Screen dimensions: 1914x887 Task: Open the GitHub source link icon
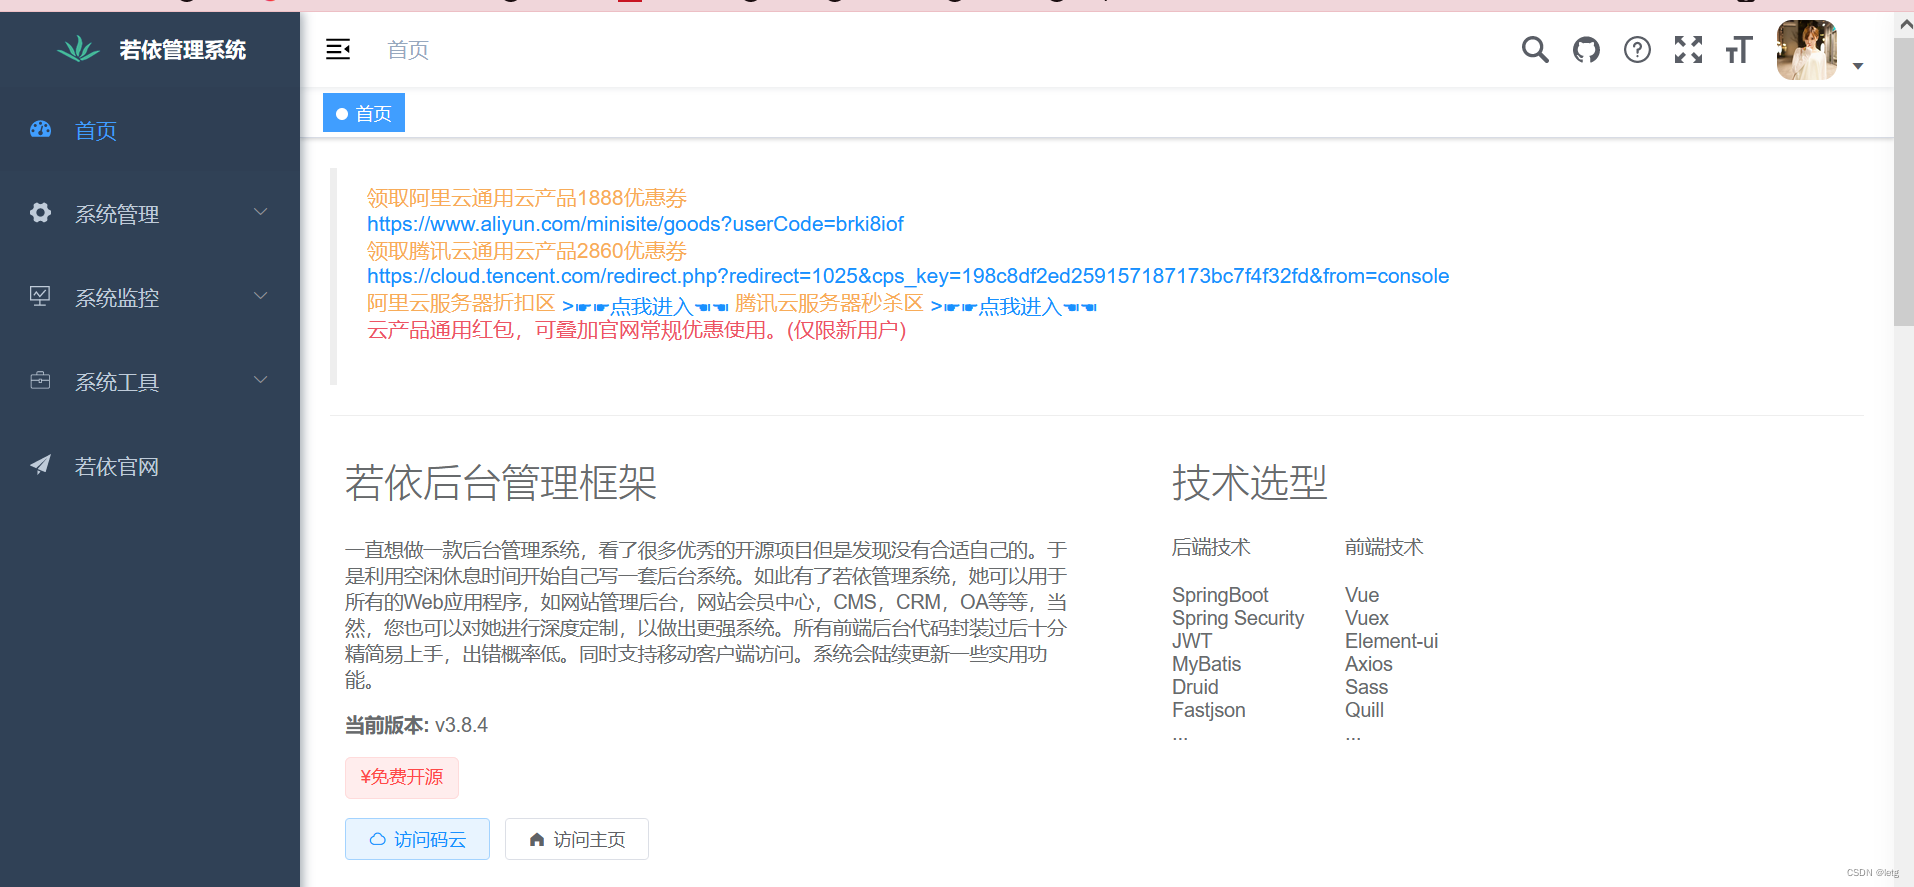coord(1586,49)
